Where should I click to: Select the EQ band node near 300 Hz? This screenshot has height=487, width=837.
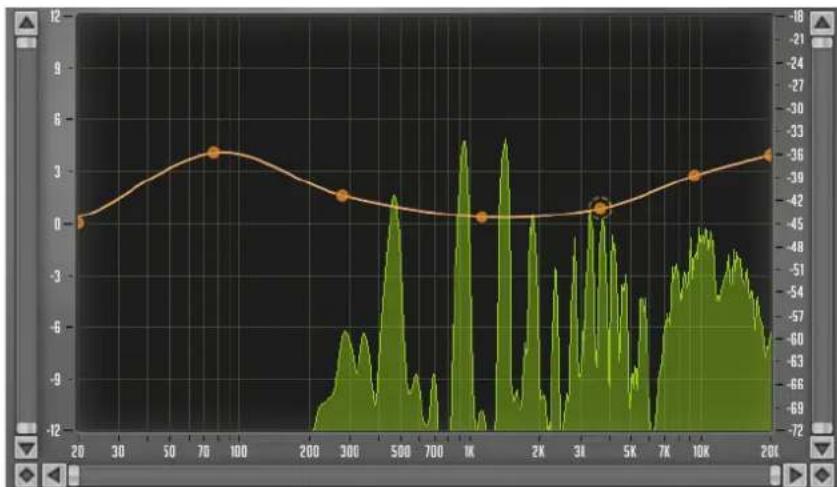tap(343, 196)
